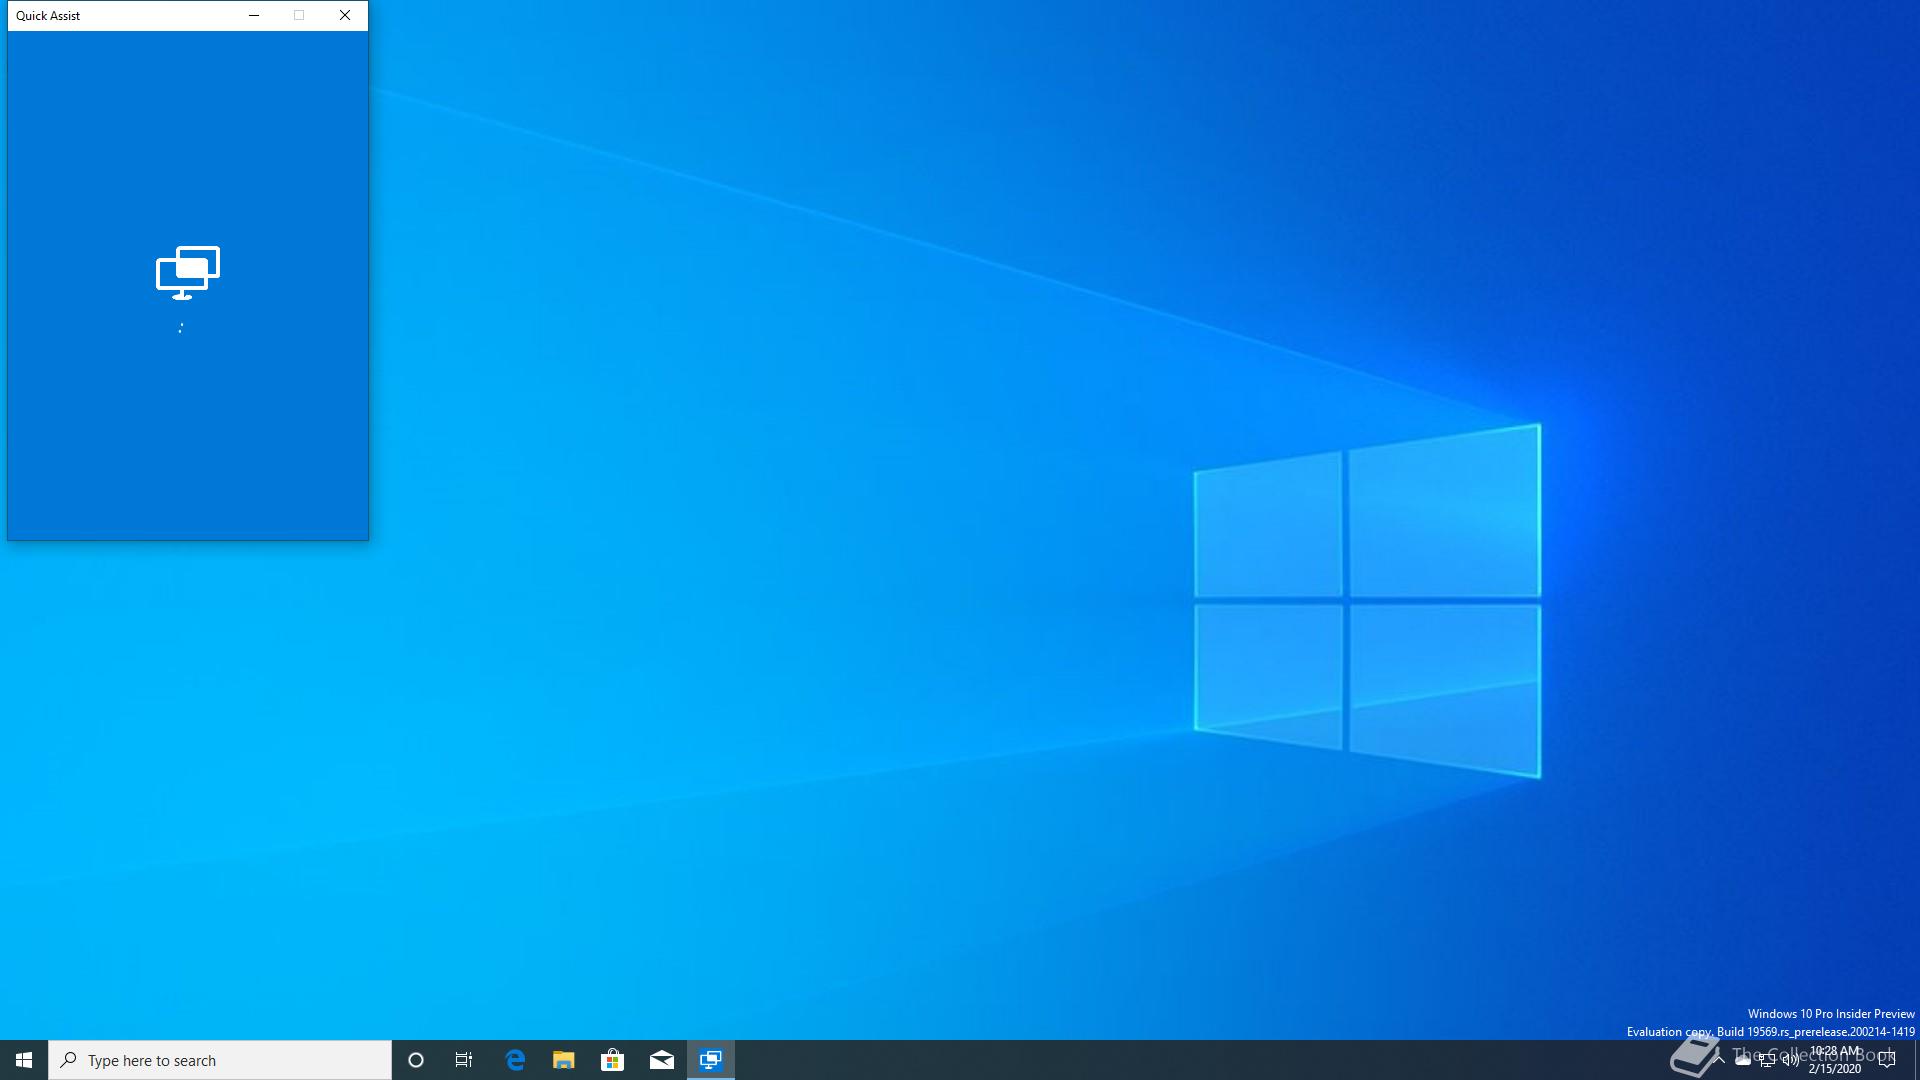Viewport: 1920px width, 1080px height.
Task: Click the Quick Assist screen-share logo
Action: [x=187, y=272]
